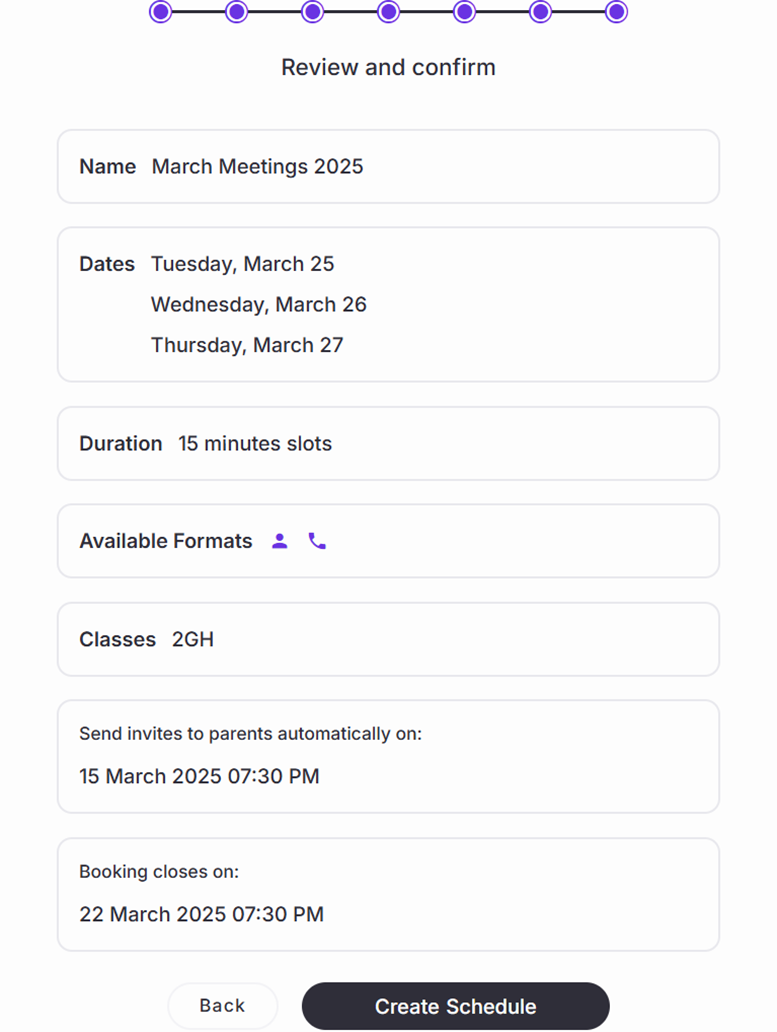Click the Create Schedule button

455,1006
